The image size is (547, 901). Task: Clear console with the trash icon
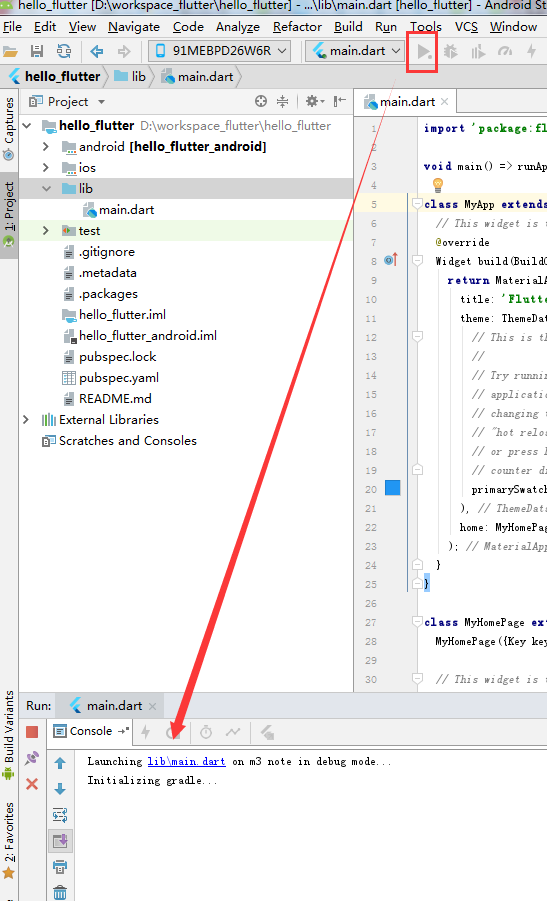tap(60, 892)
